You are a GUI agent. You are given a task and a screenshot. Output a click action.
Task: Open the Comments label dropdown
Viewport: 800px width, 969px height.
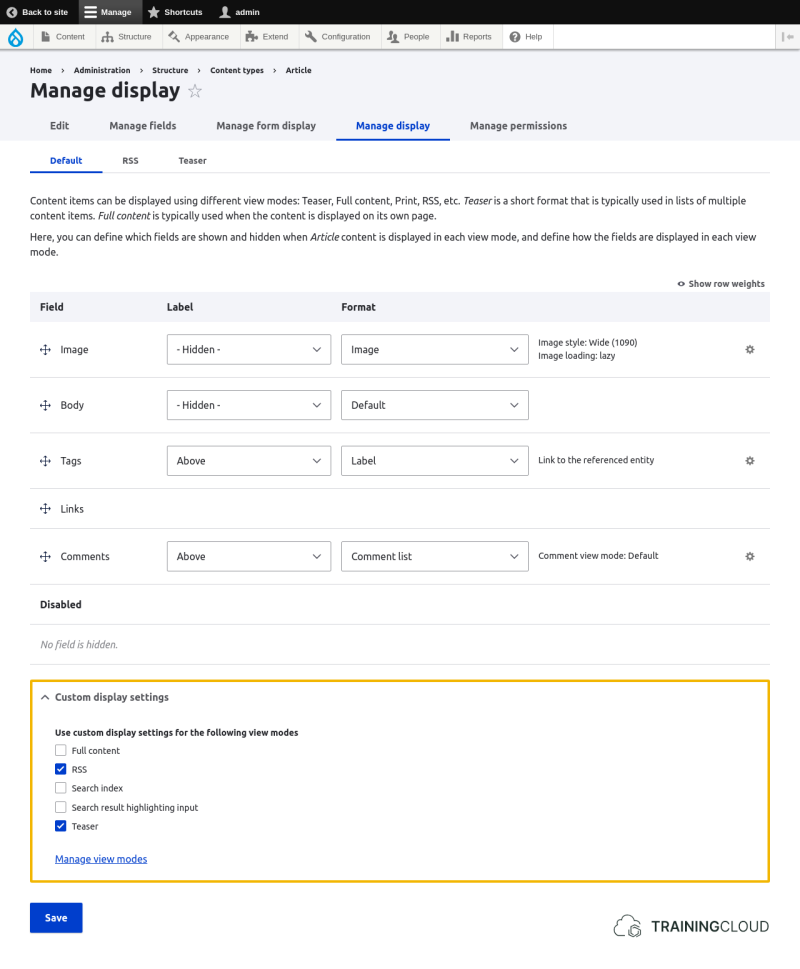(x=249, y=556)
